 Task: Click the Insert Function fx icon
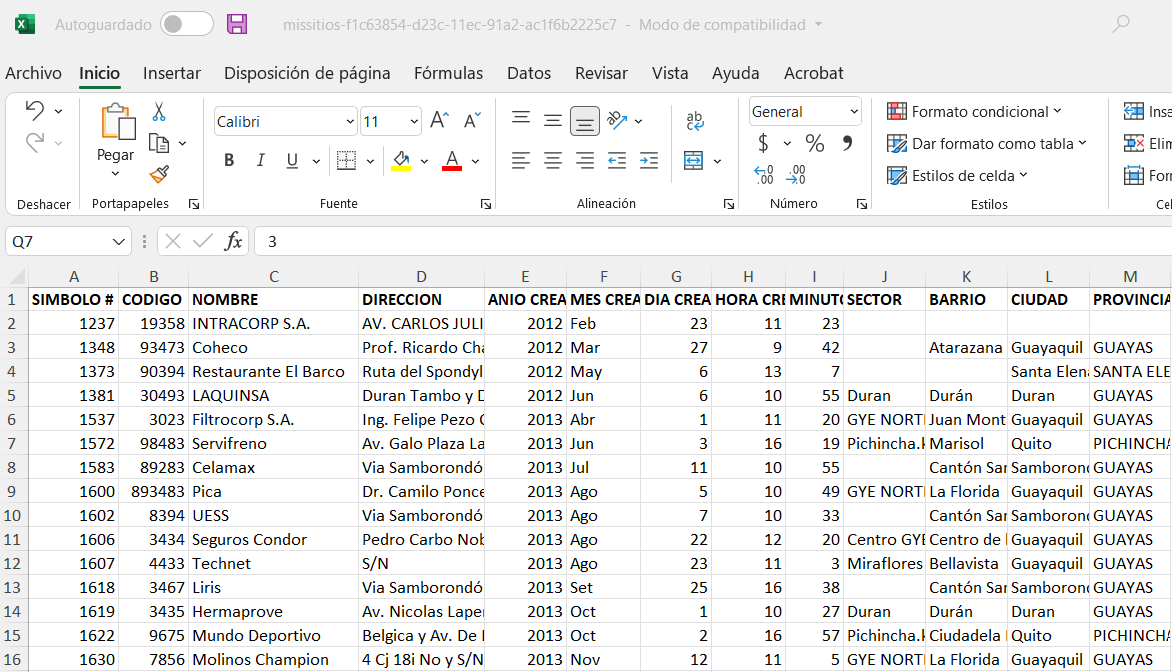pyautogui.click(x=233, y=241)
